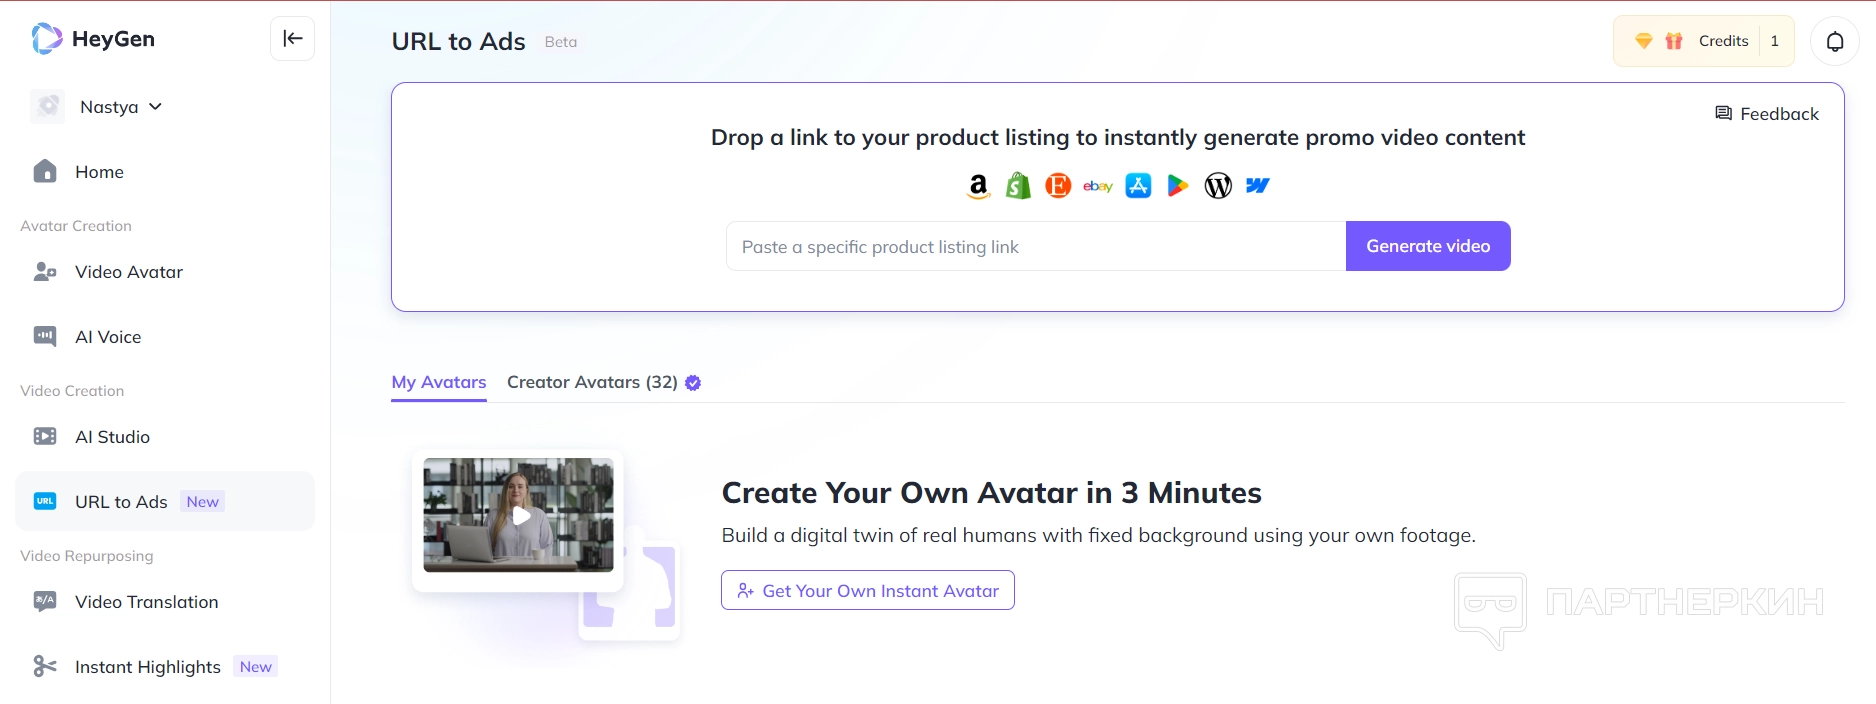Open Video Avatar in the sidebar
This screenshot has width=1876, height=704.
[128, 272]
